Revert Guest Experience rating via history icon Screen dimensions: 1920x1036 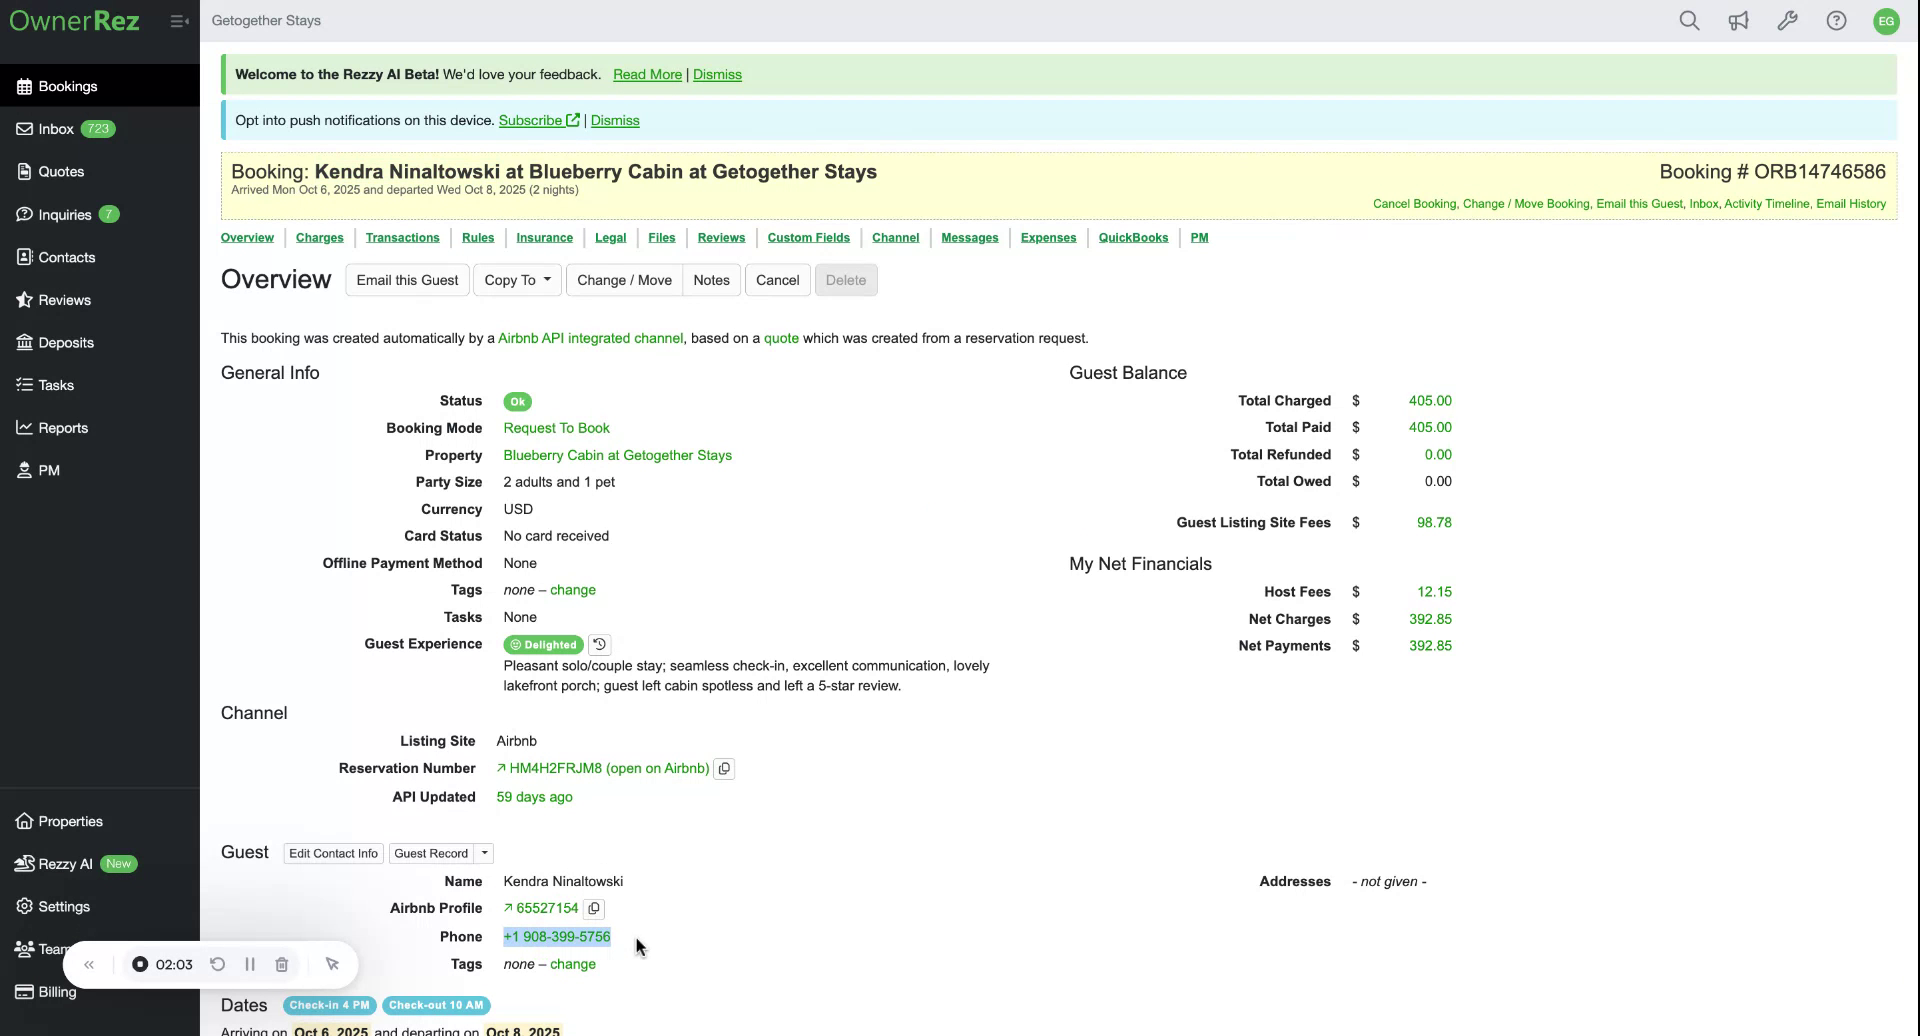[x=599, y=644]
